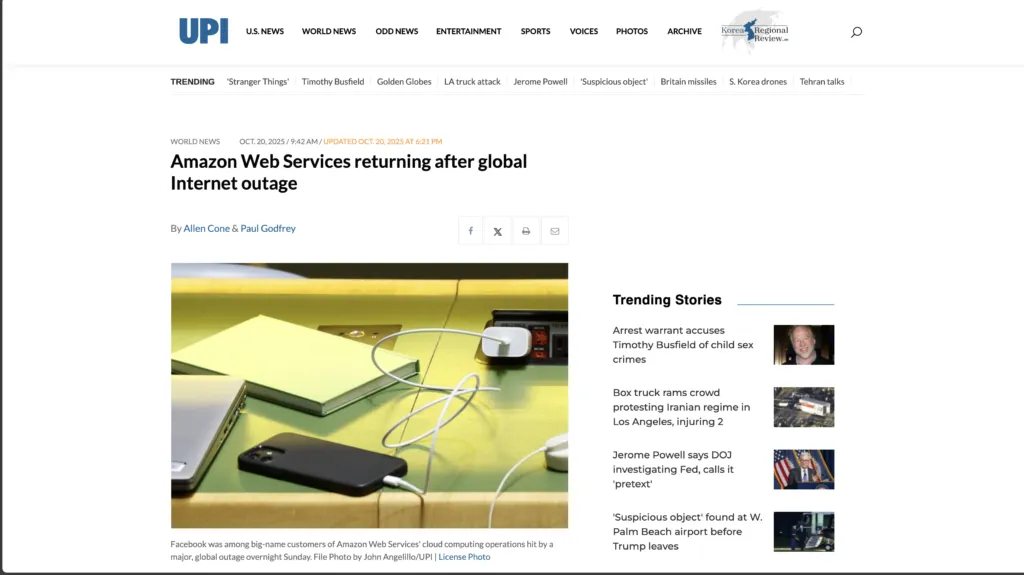Open Photos menu
The height and width of the screenshot is (575, 1024).
point(632,31)
